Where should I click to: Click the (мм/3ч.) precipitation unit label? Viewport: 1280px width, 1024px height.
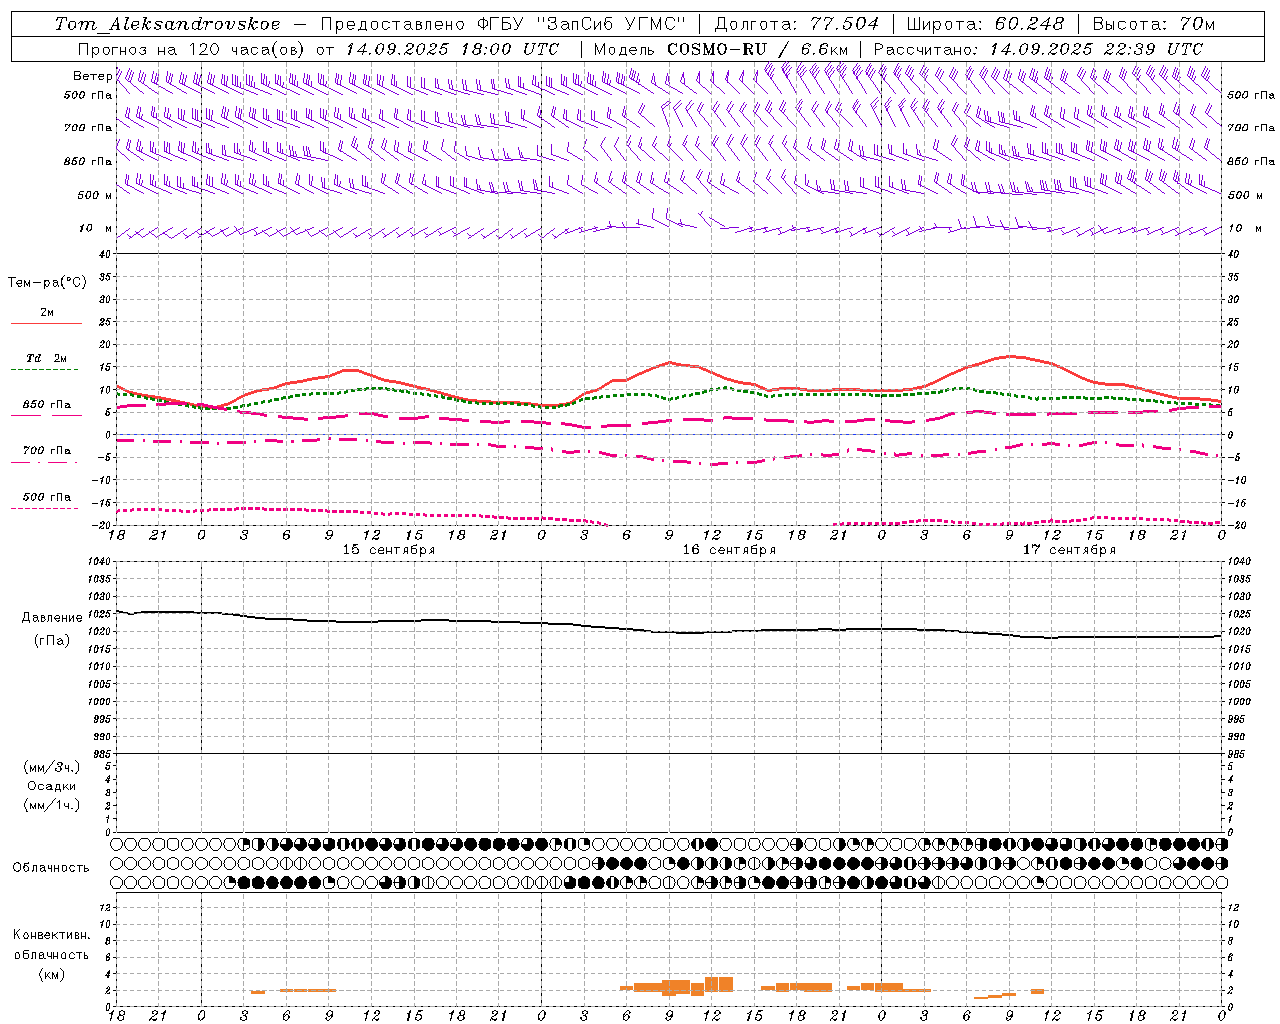click(x=52, y=767)
